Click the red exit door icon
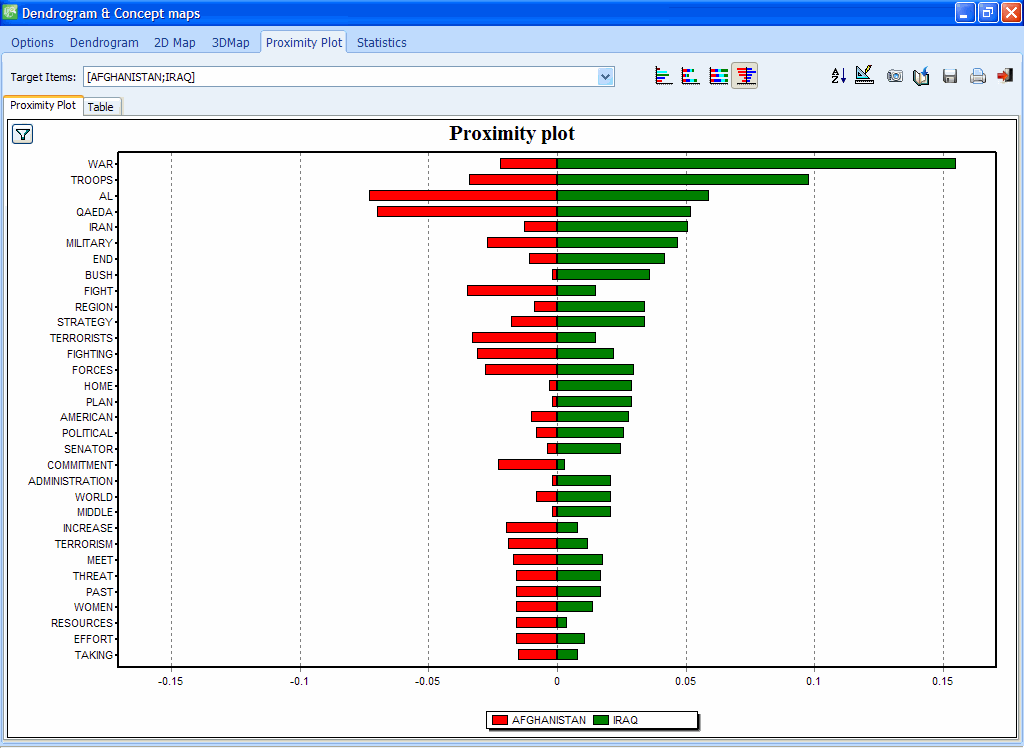The image size is (1024, 748). [x=1005, y=76]
